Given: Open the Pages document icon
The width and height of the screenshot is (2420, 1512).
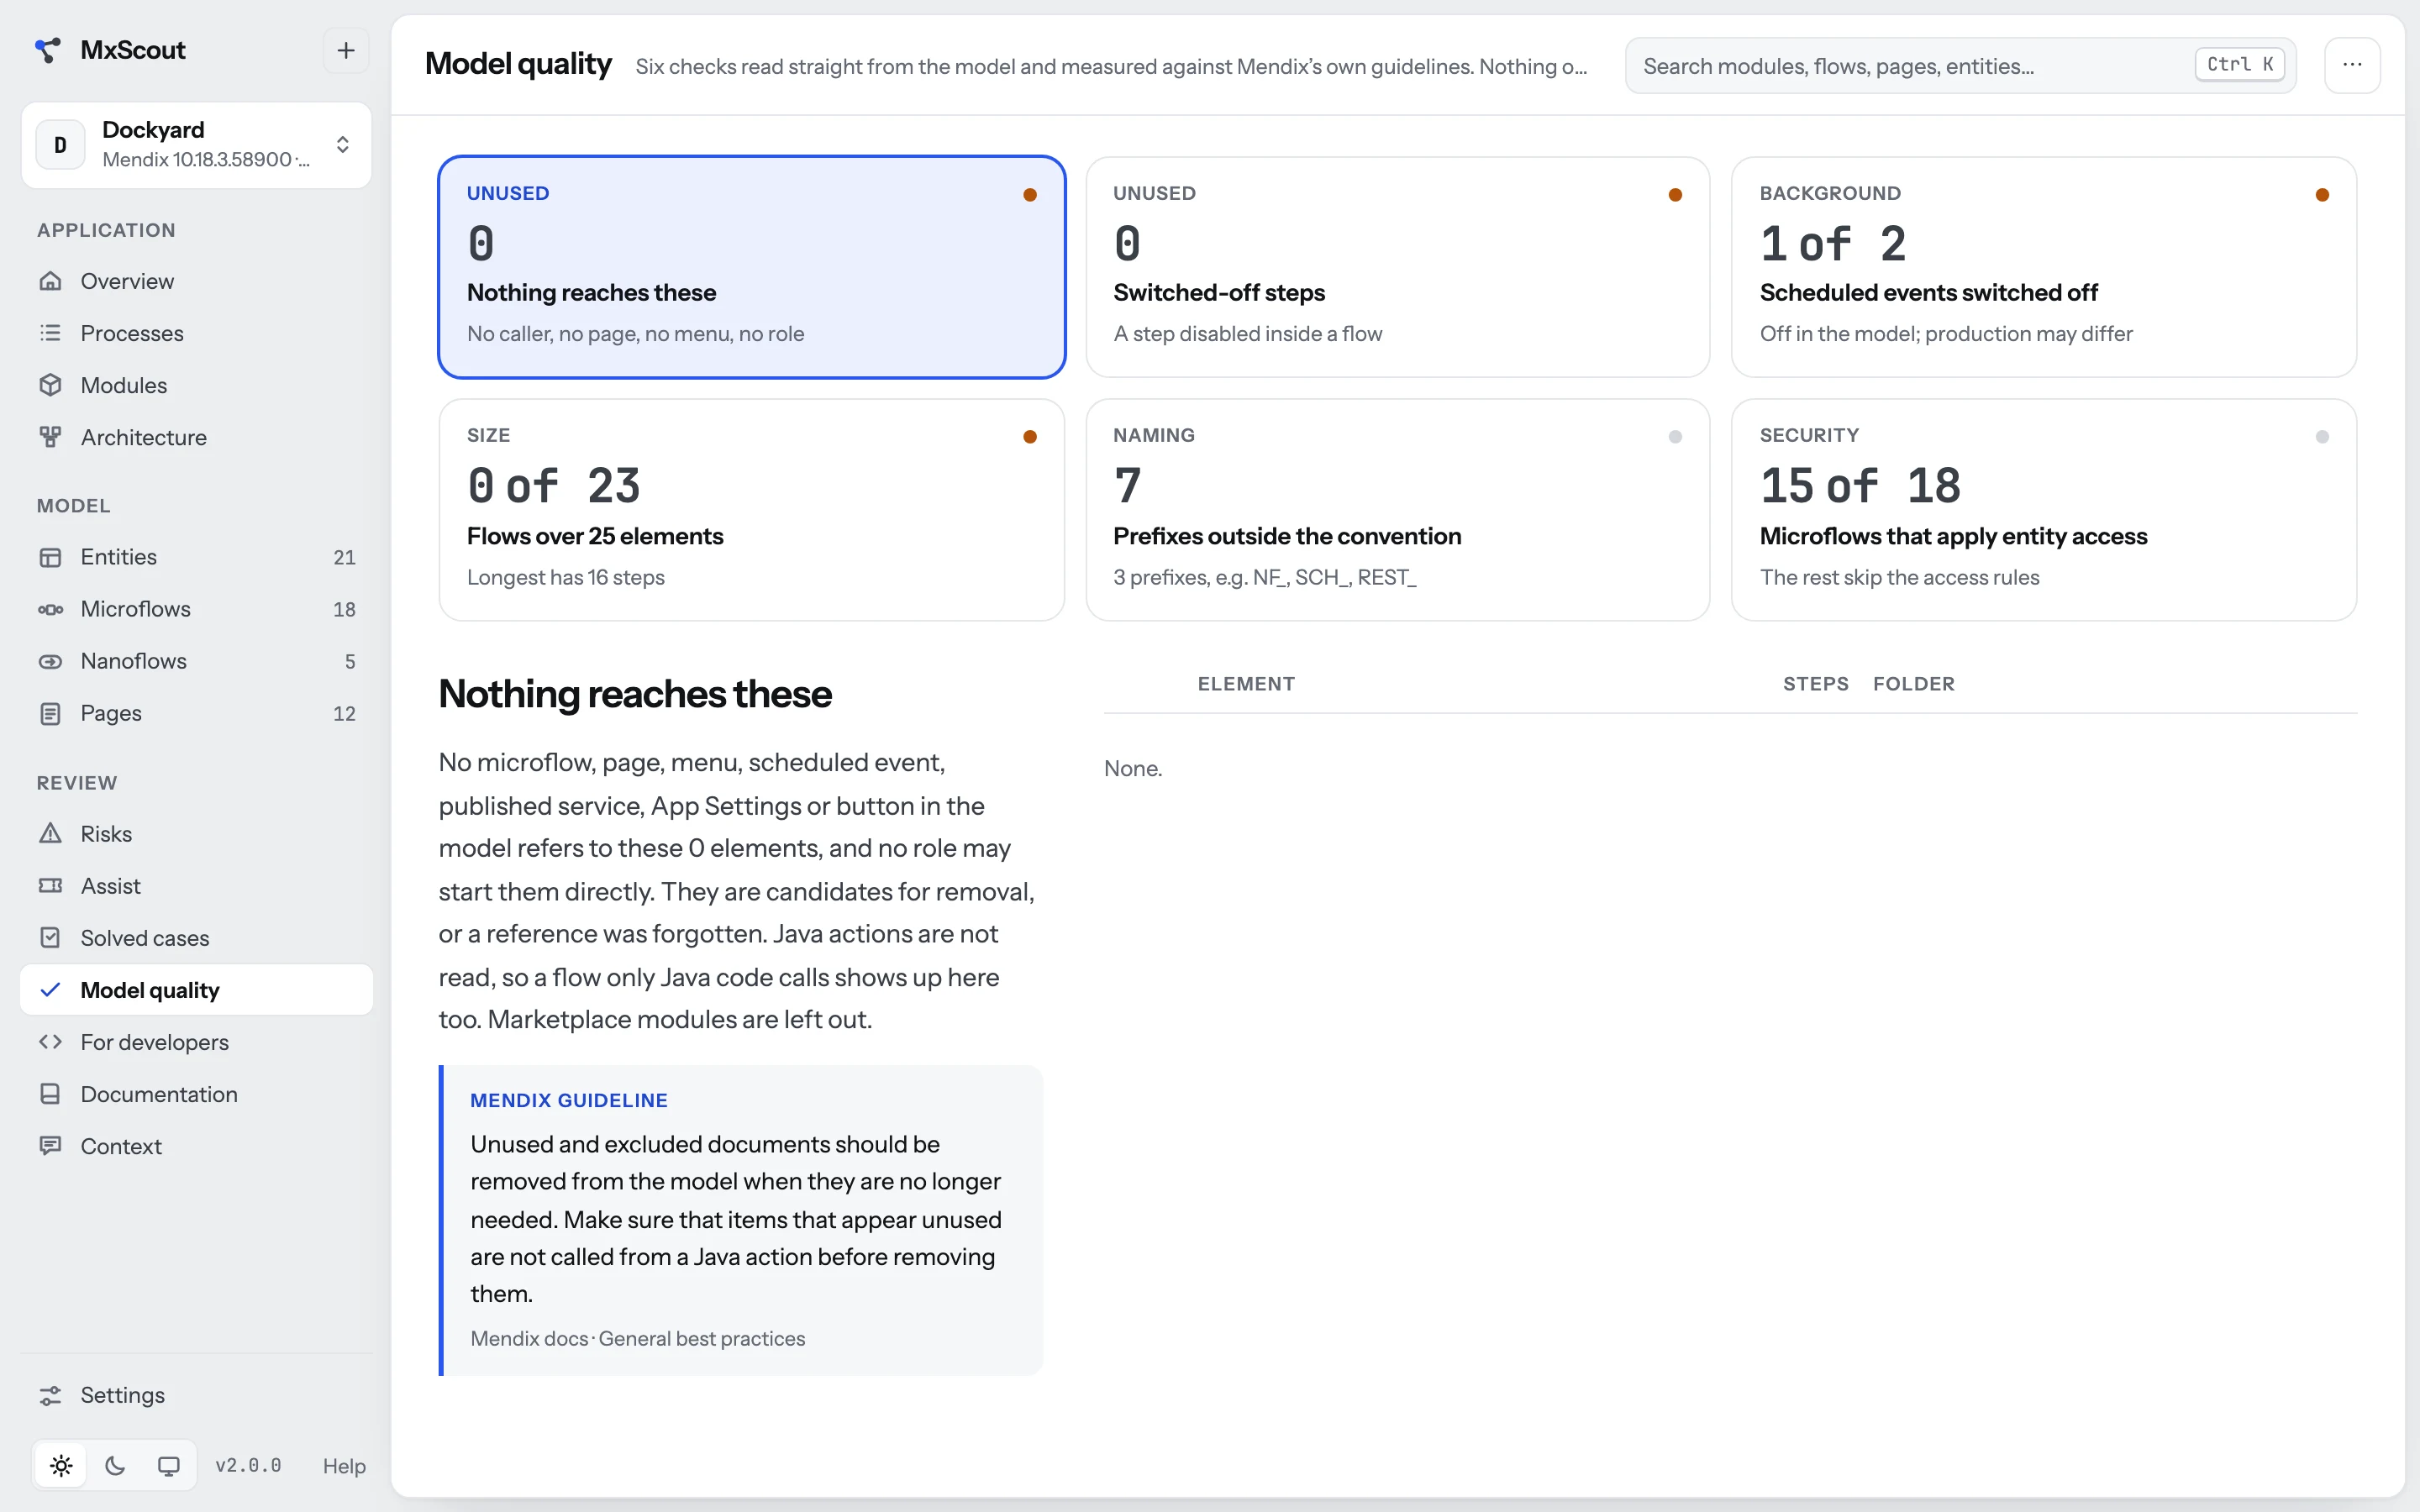Looking at the screenshot, I should point(50,713).
